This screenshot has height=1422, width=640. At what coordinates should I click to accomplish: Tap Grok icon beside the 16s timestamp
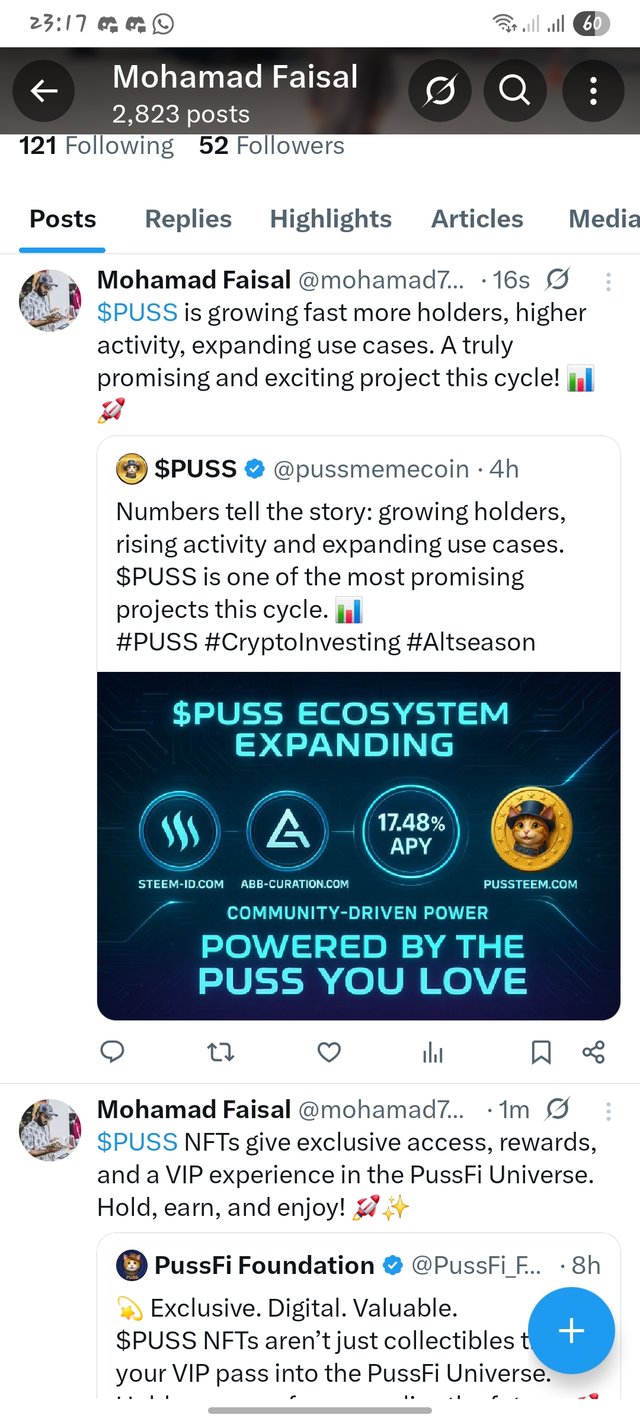tap(559, 280)
